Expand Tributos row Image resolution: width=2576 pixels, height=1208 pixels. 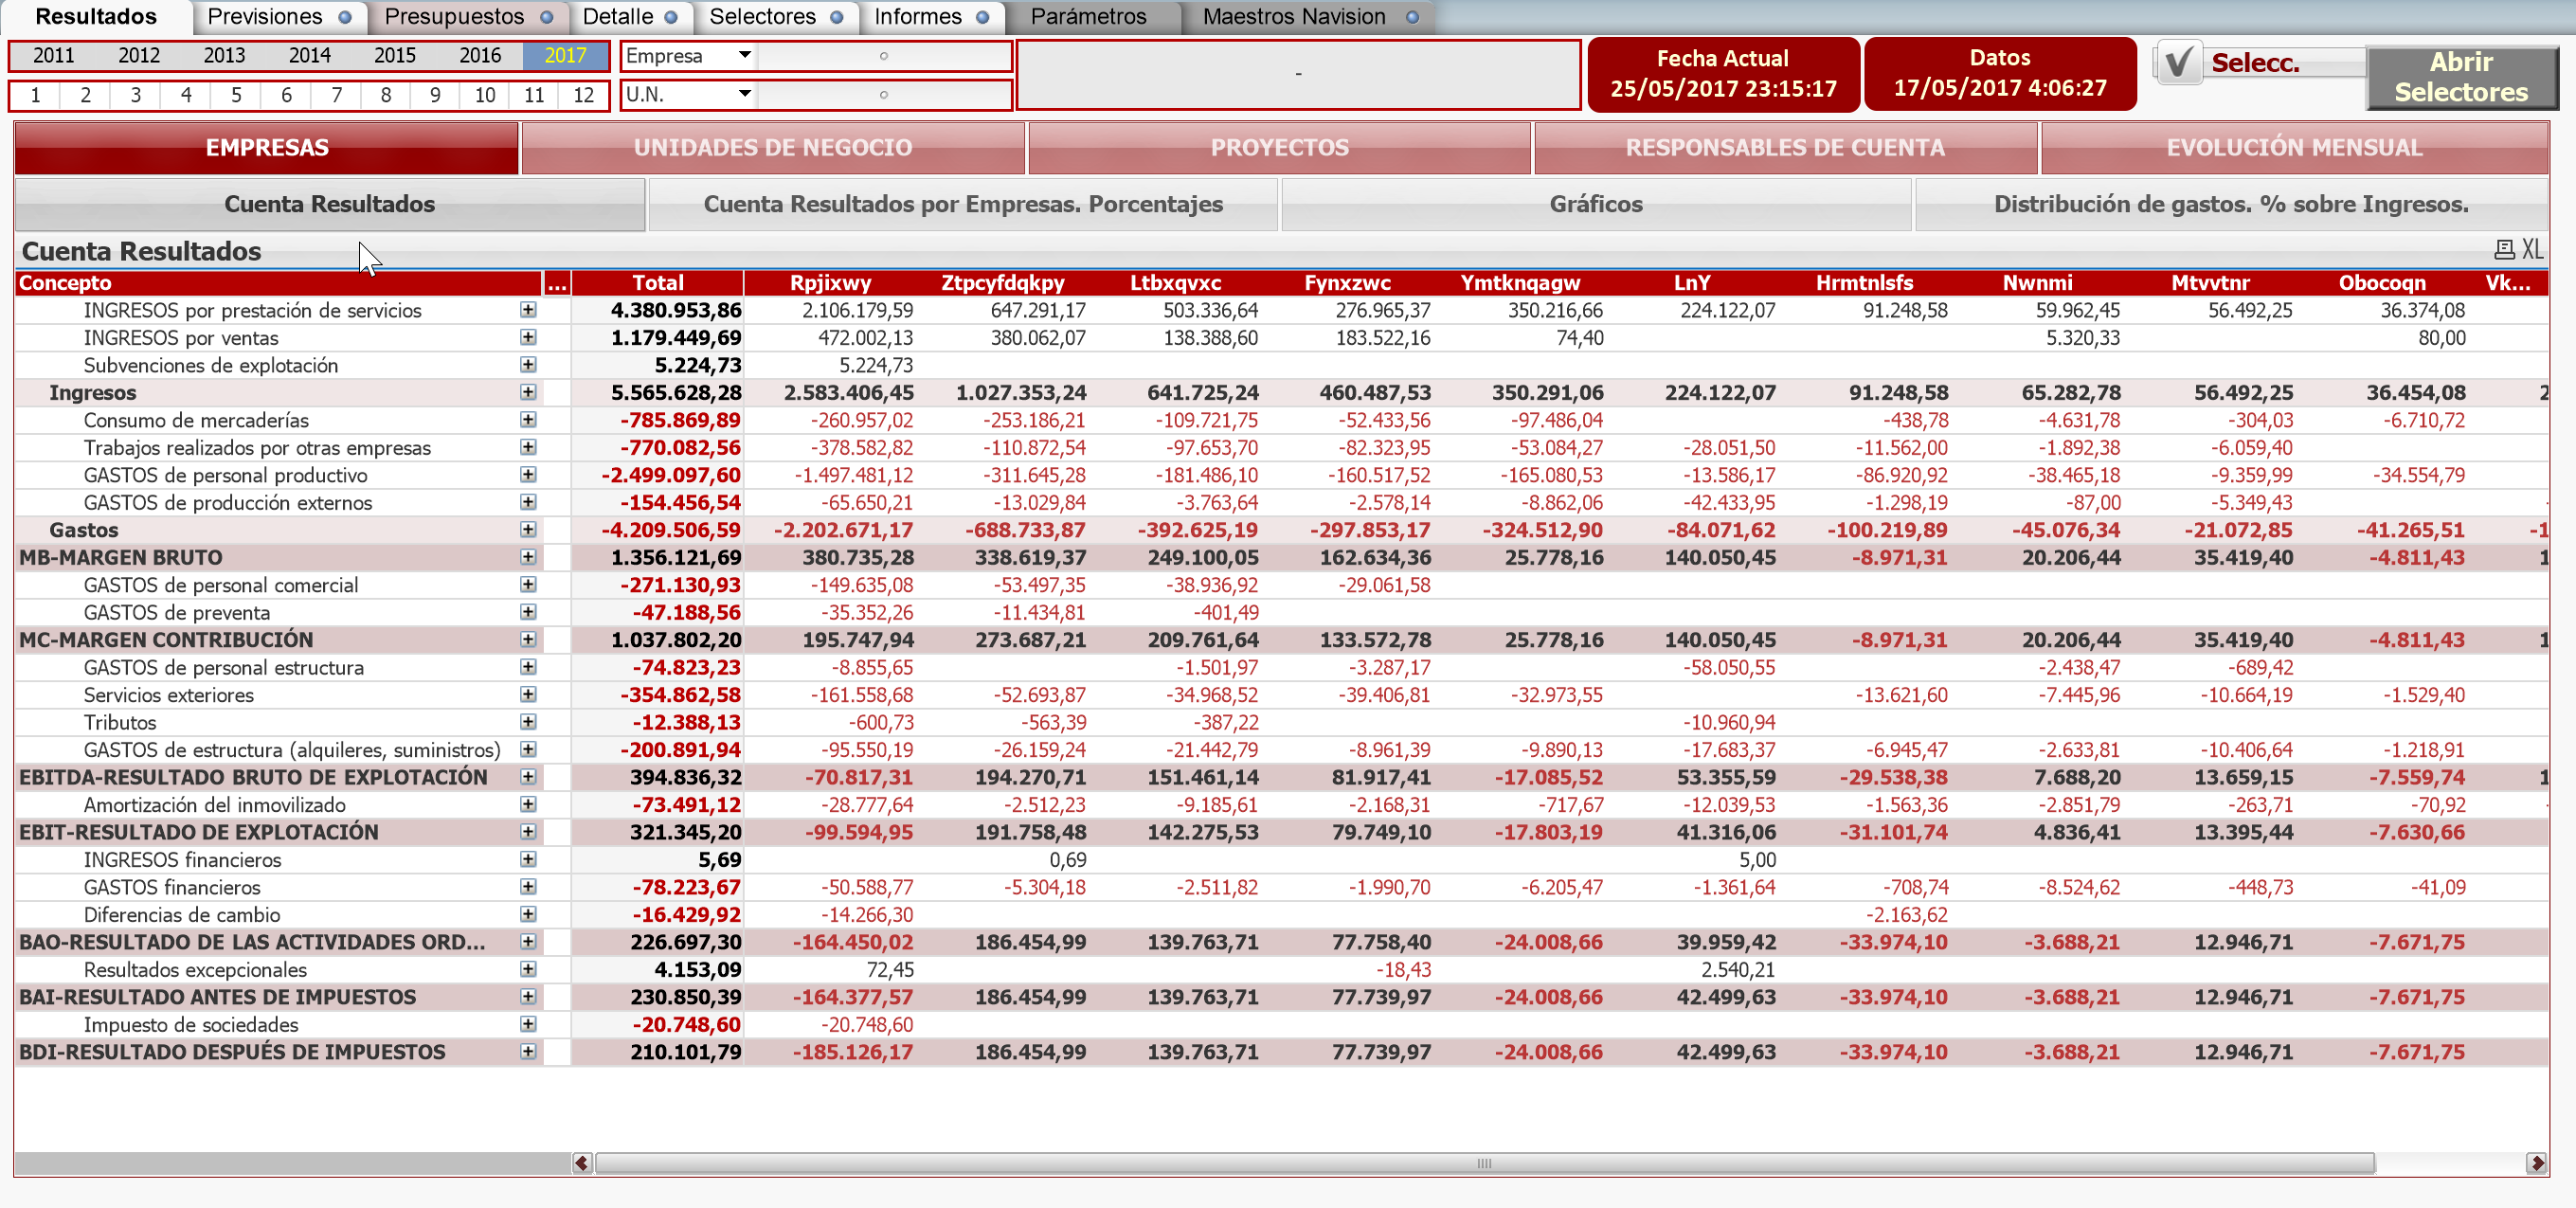528,722
